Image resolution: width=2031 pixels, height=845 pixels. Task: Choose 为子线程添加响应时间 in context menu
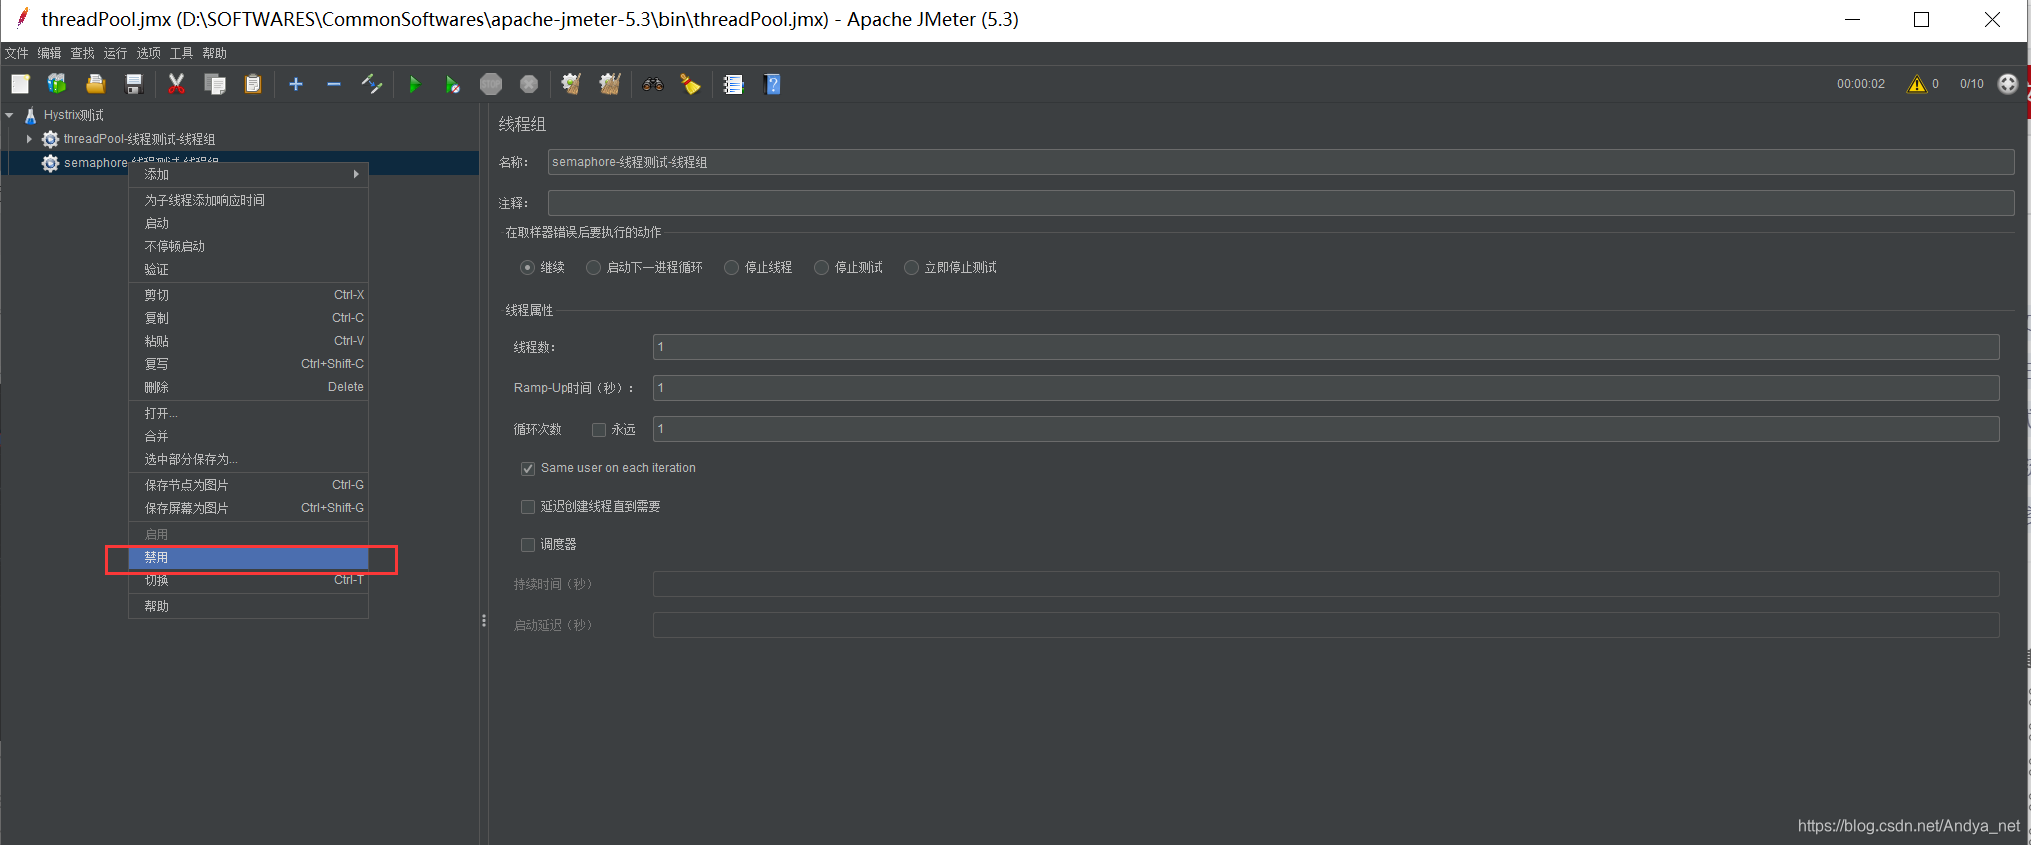(x=249, y=200)
